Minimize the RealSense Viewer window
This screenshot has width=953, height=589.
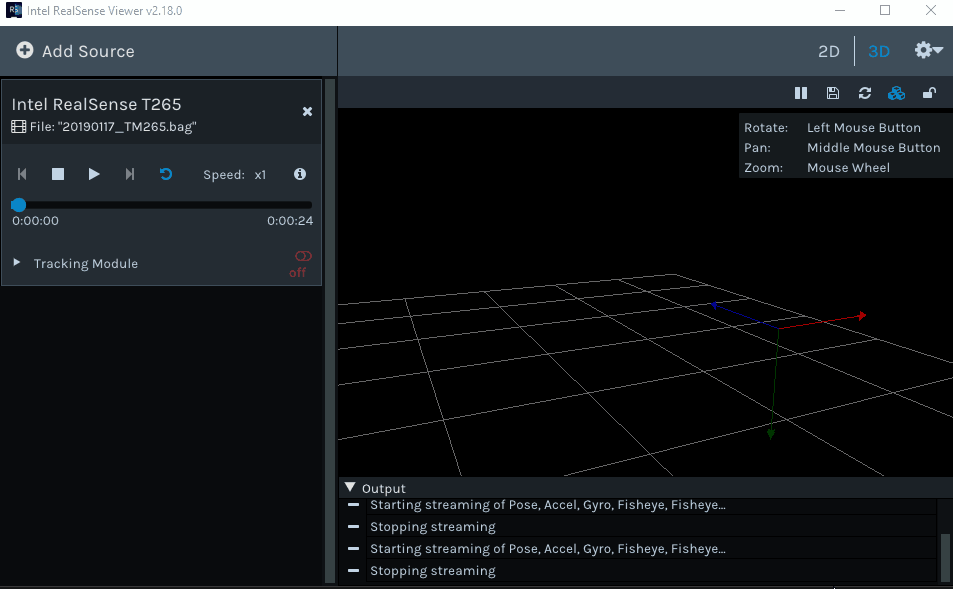point(840,10)
